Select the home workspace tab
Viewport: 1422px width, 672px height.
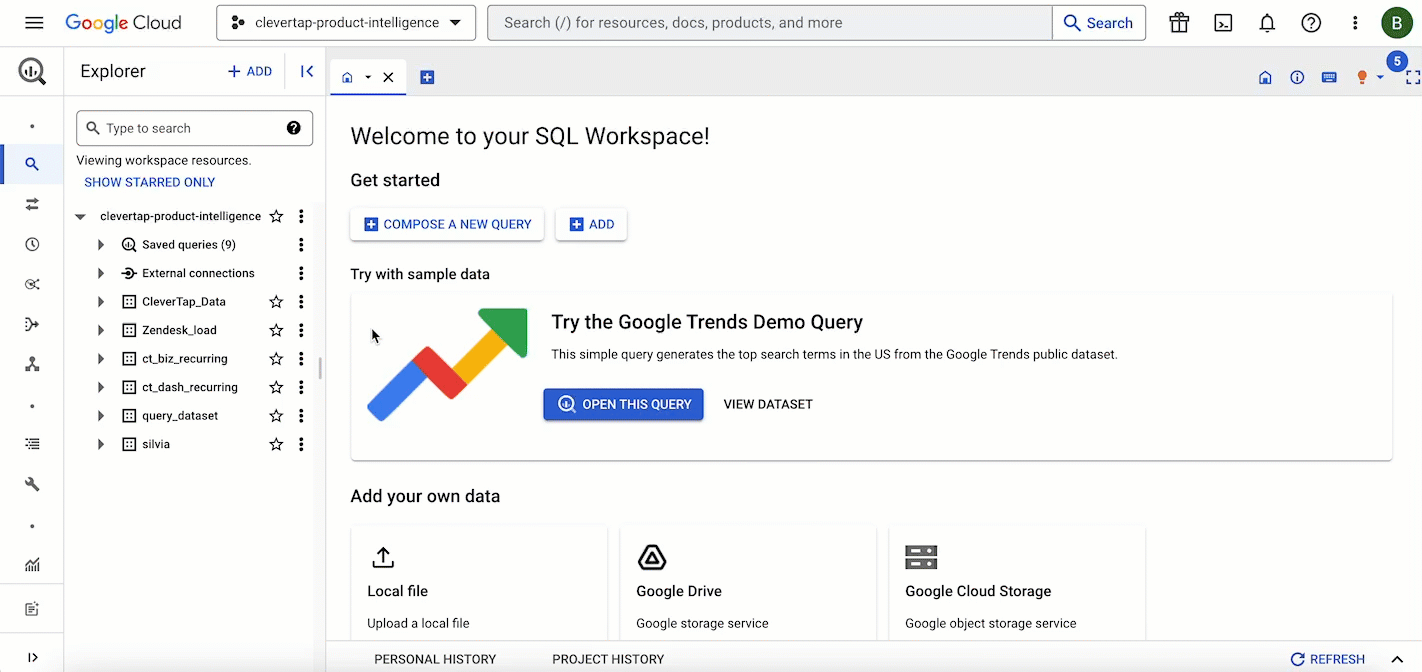(x=347, y=77)
